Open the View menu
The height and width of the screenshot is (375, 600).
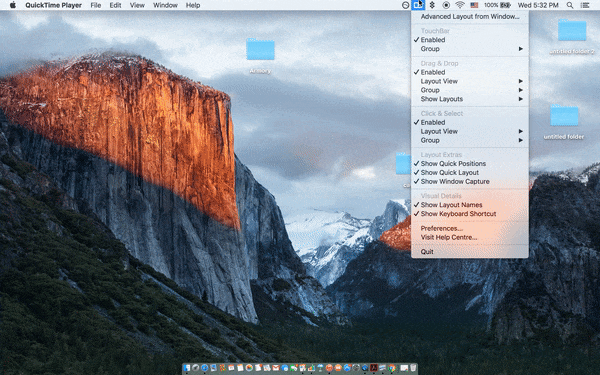point(137,5)
